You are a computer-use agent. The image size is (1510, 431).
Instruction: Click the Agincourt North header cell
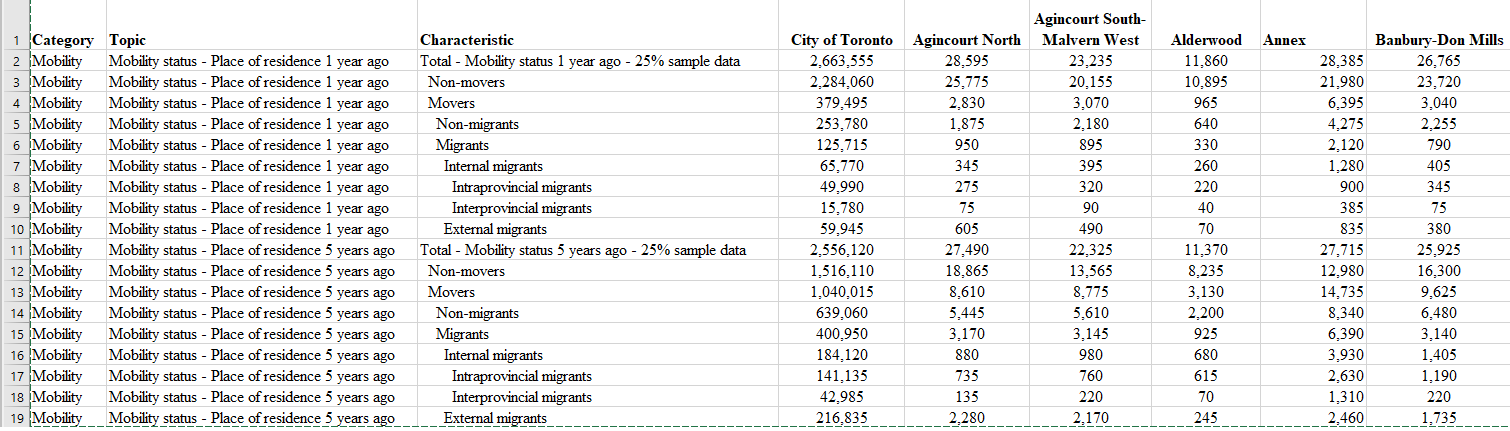[967, 26]
